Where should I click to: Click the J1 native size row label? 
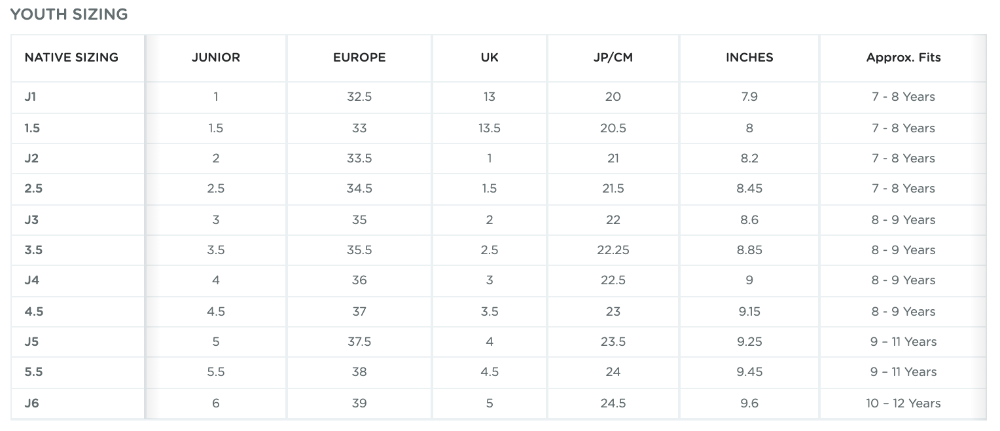[x=31, y=97]
